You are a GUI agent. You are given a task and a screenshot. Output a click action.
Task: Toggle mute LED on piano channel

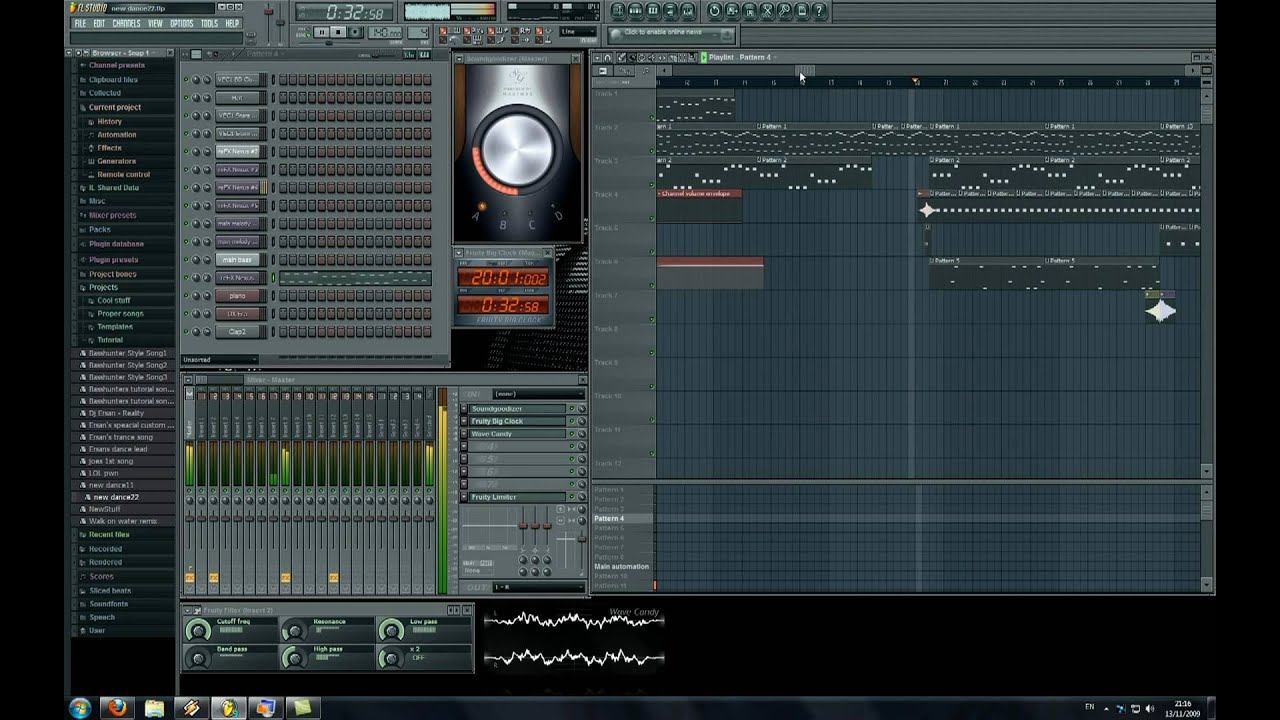pyautogui.click(x=186, y=296)
